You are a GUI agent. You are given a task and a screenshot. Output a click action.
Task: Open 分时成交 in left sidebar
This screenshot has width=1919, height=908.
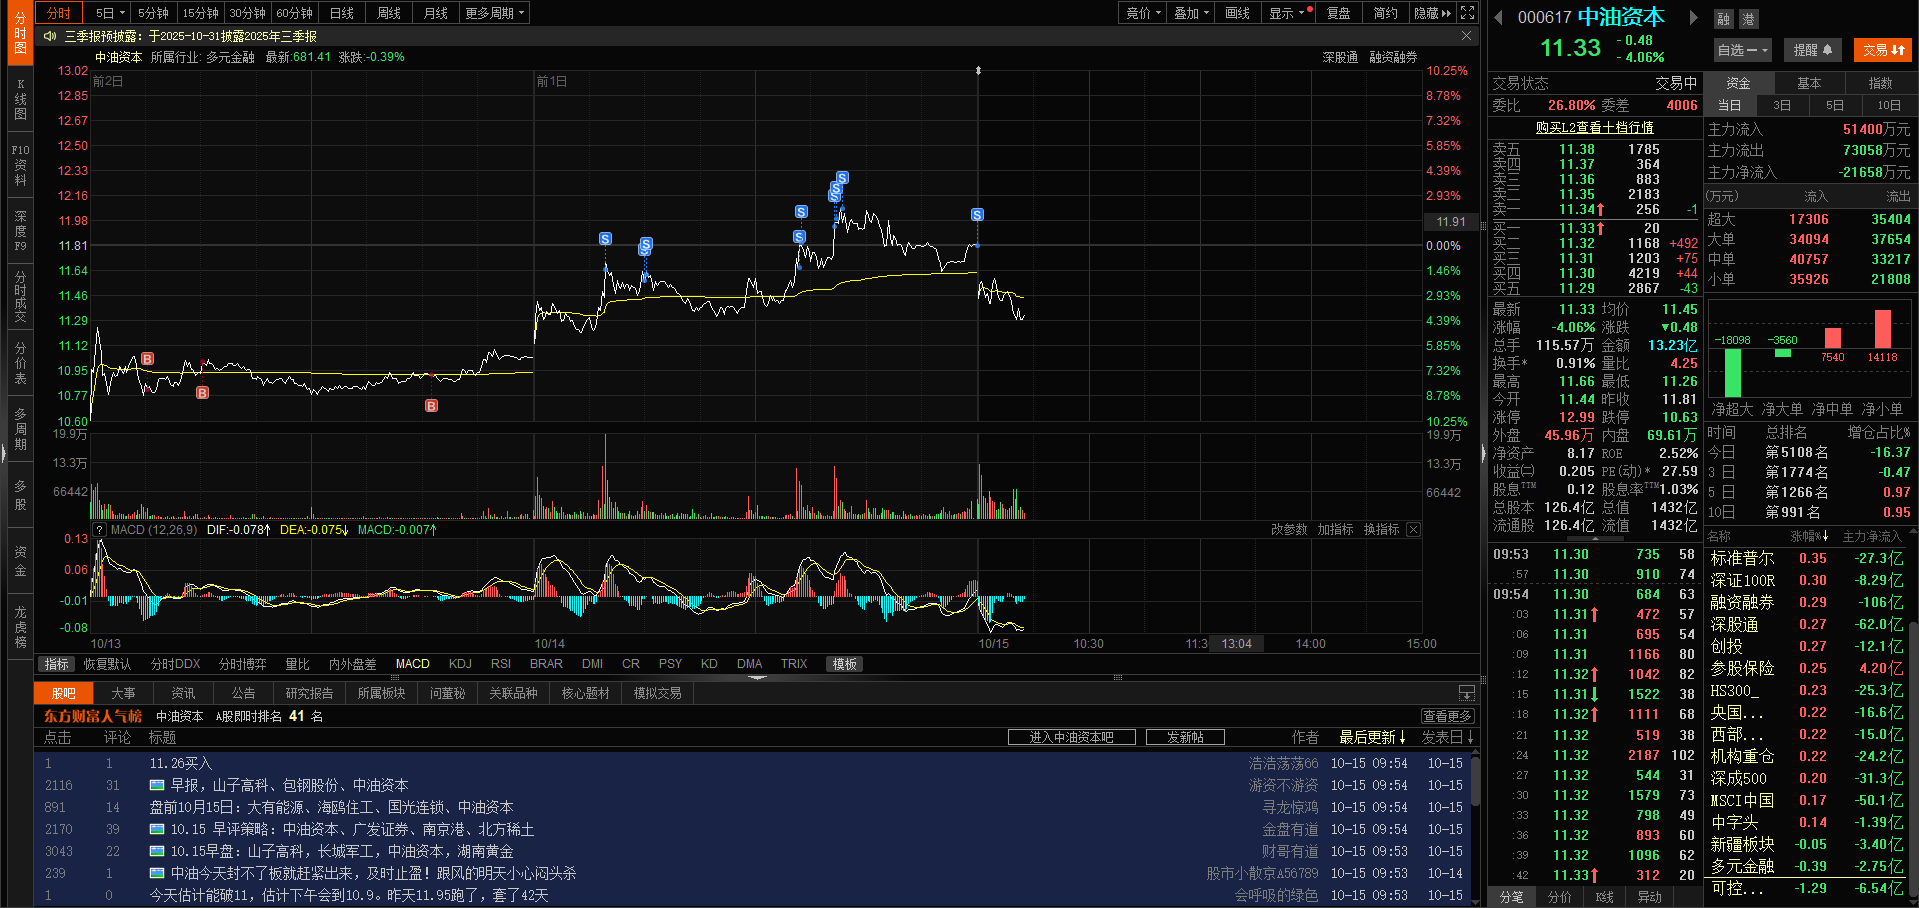coord(20,297)
